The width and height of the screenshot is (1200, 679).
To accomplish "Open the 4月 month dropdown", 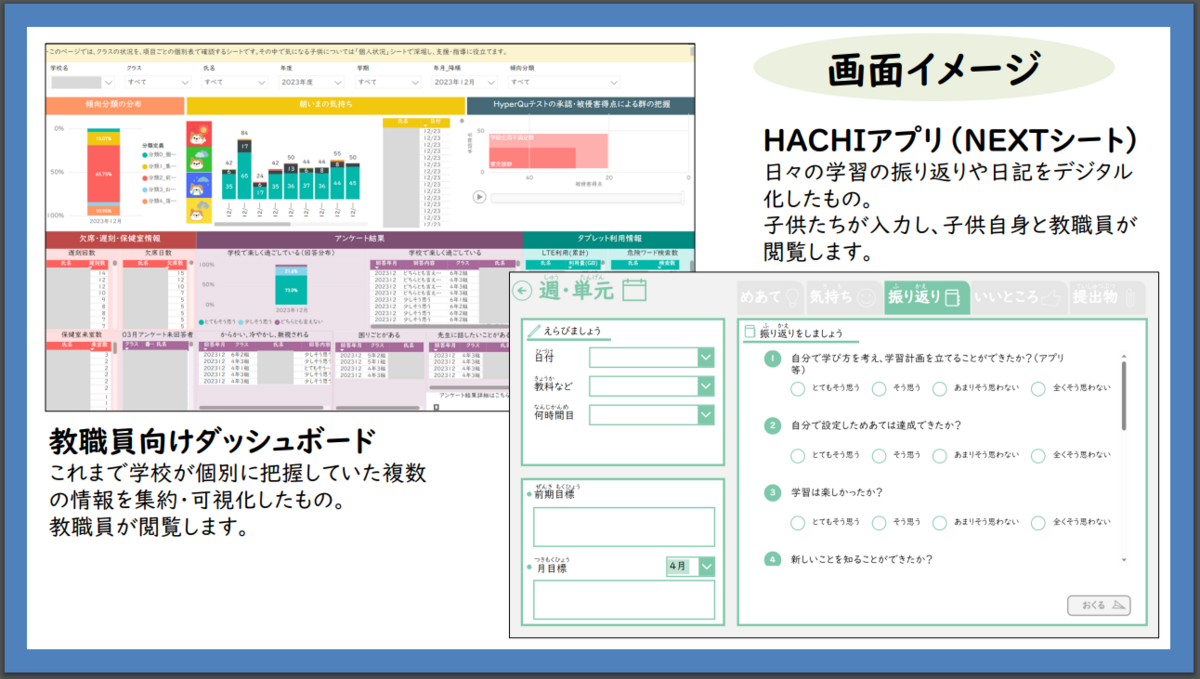I will [x=691, y=566].
